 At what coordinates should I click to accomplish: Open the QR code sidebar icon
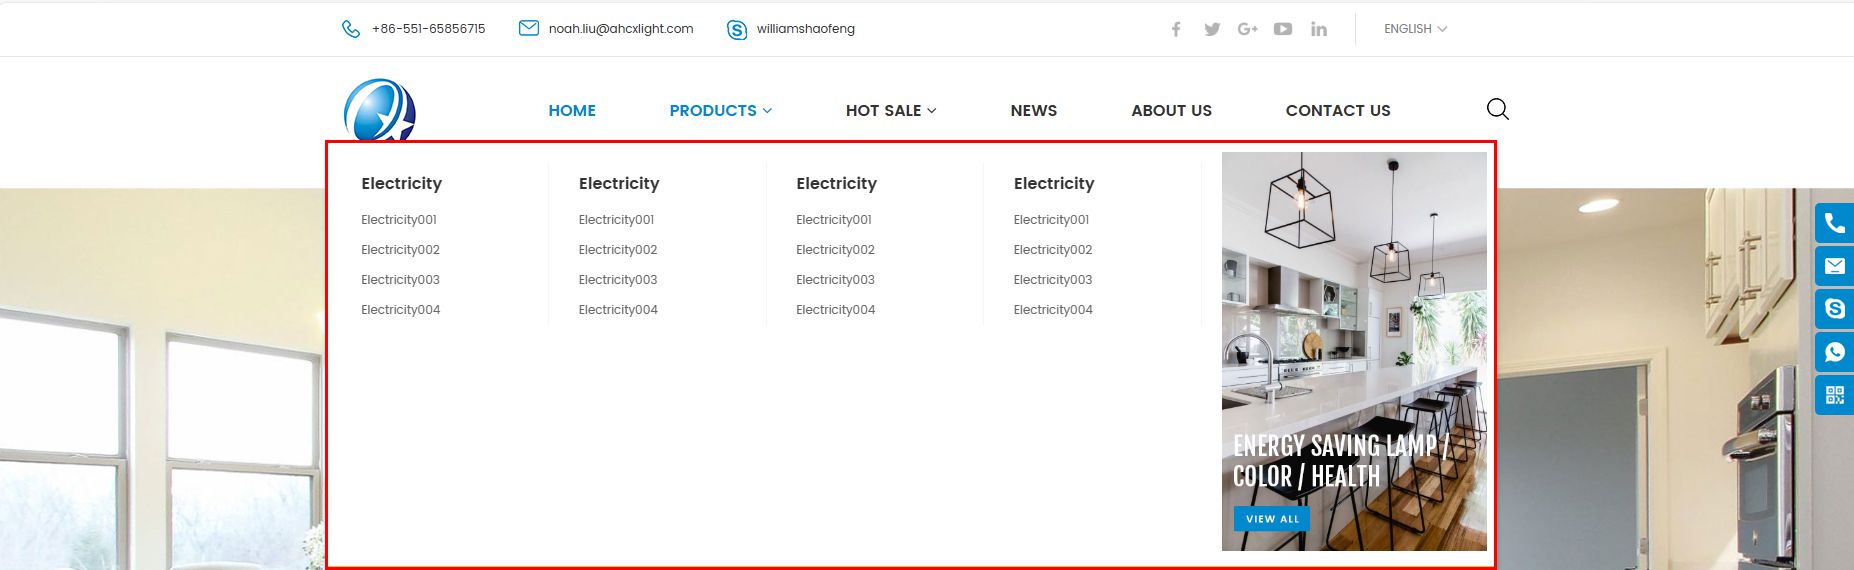(1834, 395)
